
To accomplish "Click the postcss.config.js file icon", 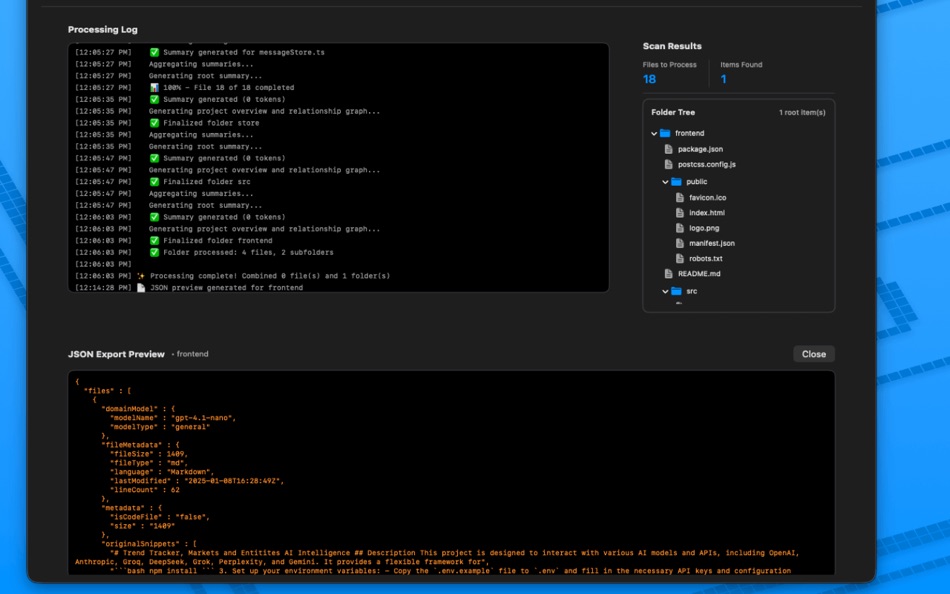I will coord(668,163).
